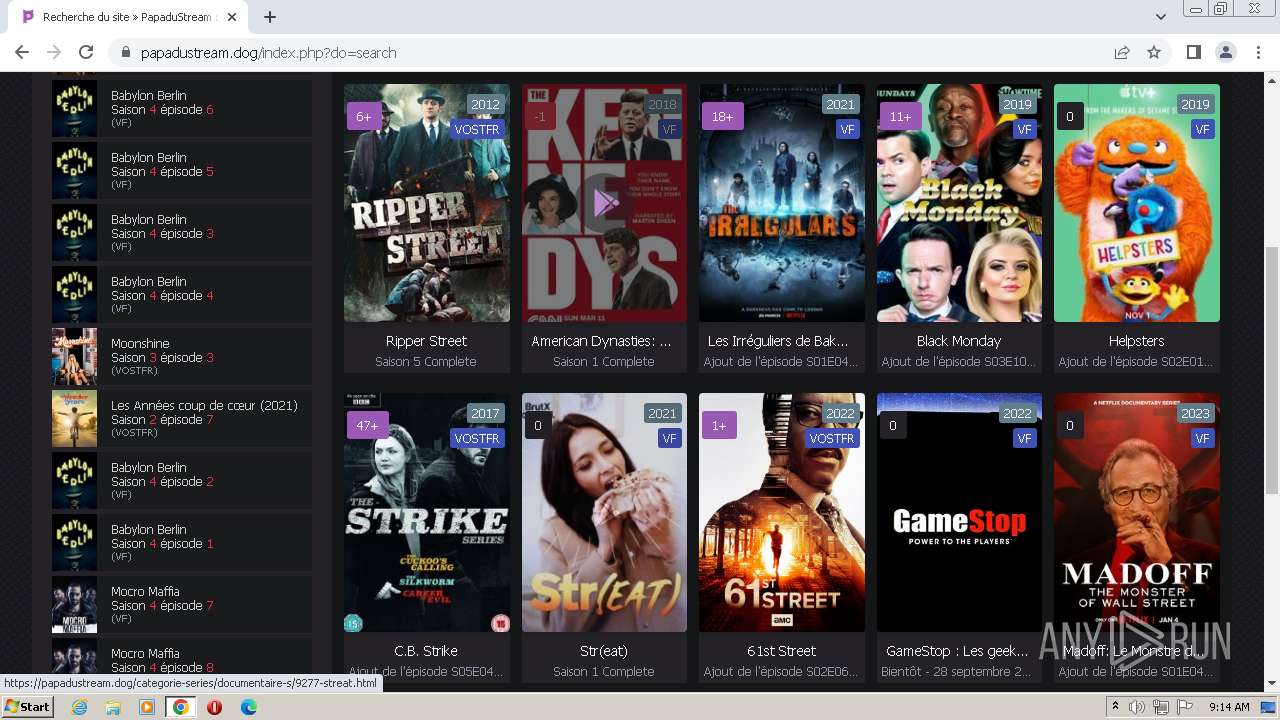Open the 61st Street poster
The image size is (1280, 720).
(781, 512)
